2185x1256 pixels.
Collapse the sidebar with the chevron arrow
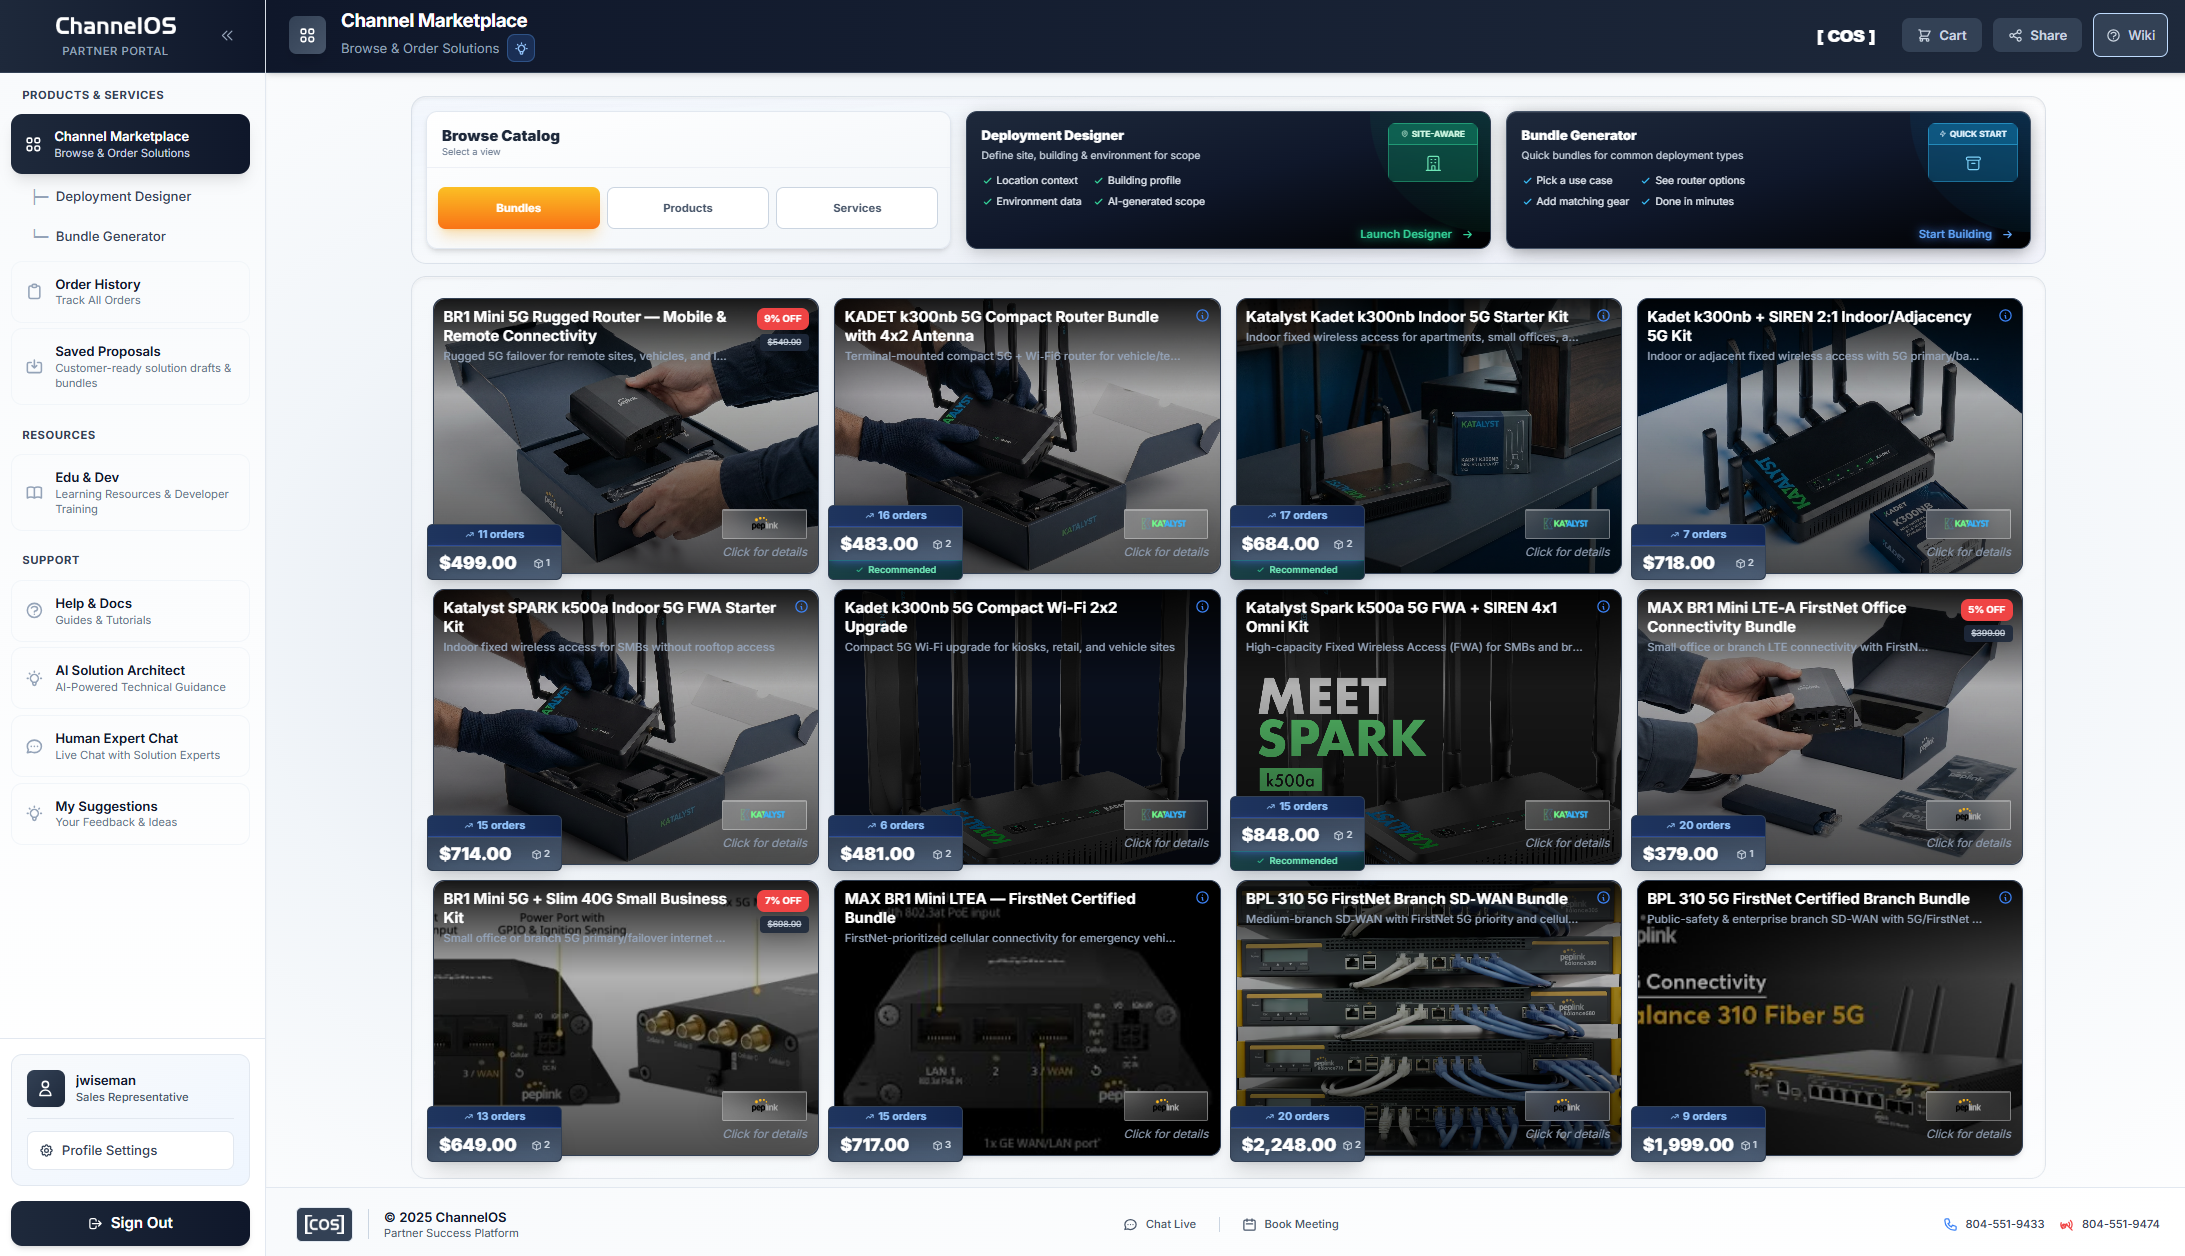[x=227, y=35]
